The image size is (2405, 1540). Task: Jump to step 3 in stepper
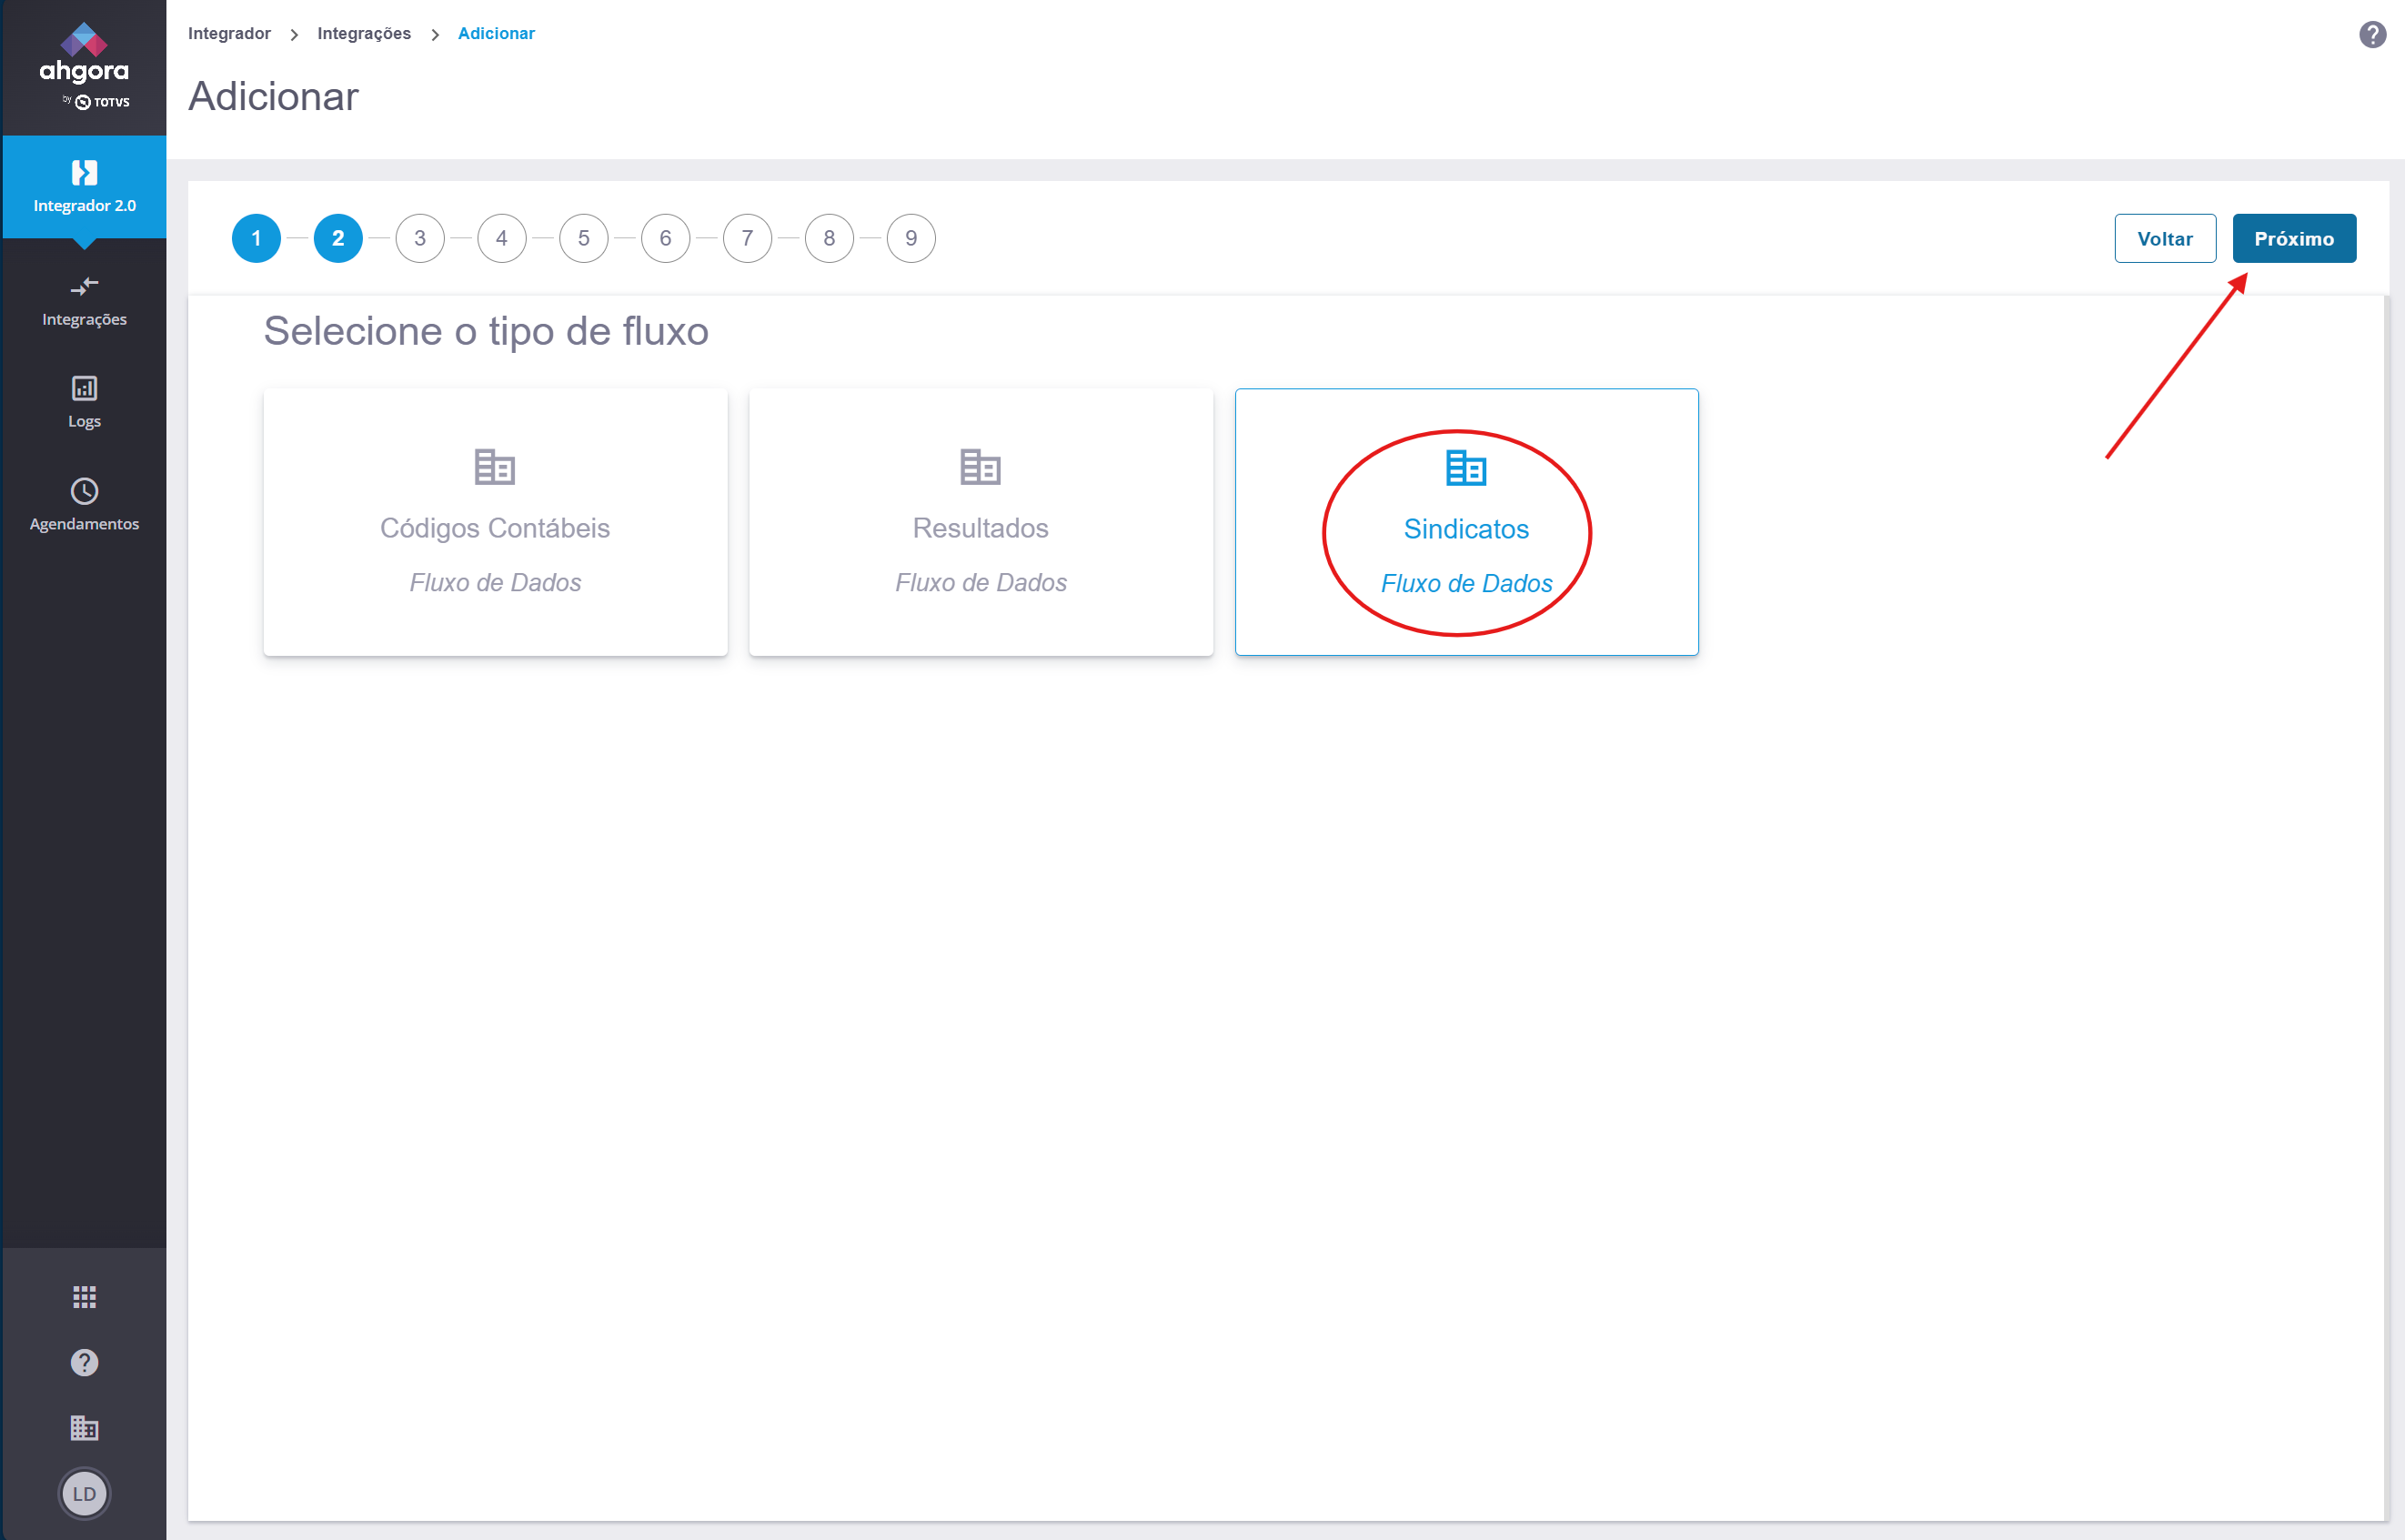420,238
